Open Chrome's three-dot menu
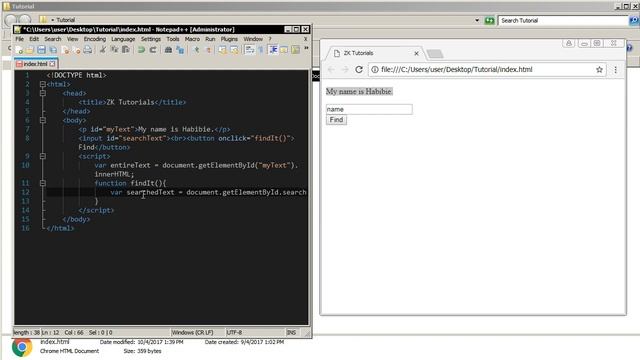 [x=616, y=70]
